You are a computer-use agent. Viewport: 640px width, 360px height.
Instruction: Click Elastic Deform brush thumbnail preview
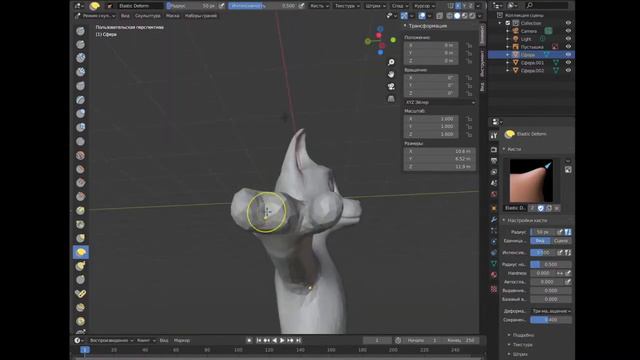coord(531,180)
